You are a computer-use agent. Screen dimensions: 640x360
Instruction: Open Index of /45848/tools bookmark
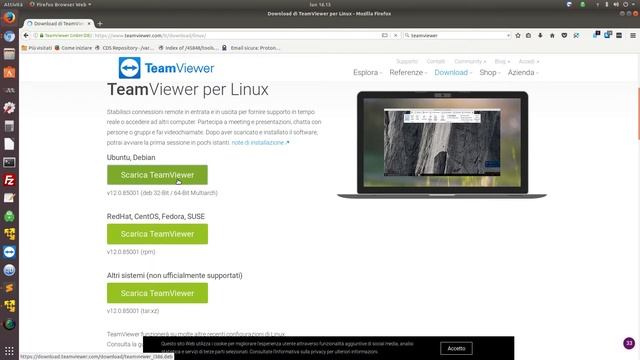(188, 48)
